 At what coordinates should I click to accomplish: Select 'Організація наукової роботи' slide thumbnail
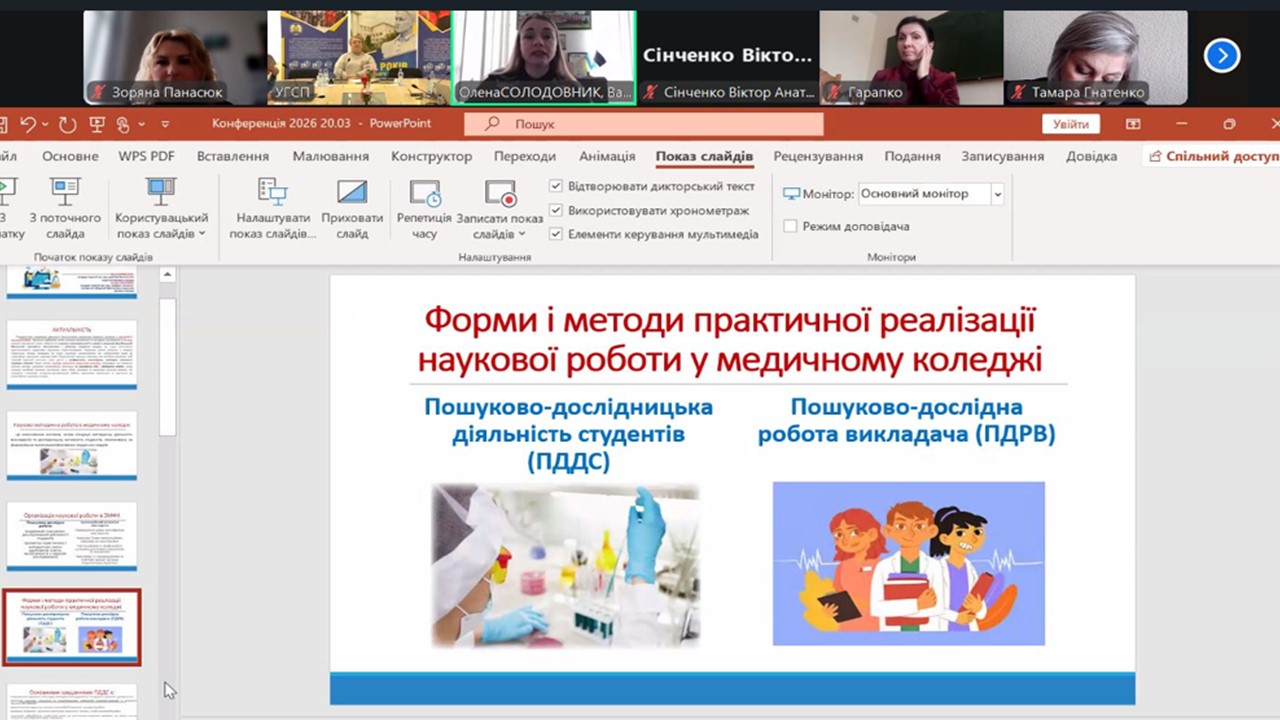pos(72,535)
